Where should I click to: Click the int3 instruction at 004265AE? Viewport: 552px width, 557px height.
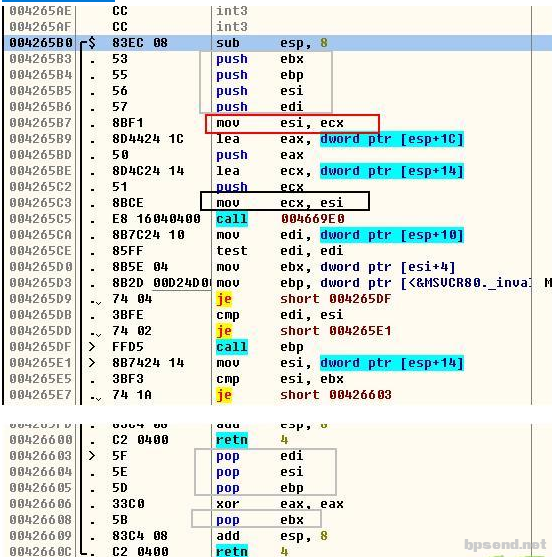pos(232,11)
